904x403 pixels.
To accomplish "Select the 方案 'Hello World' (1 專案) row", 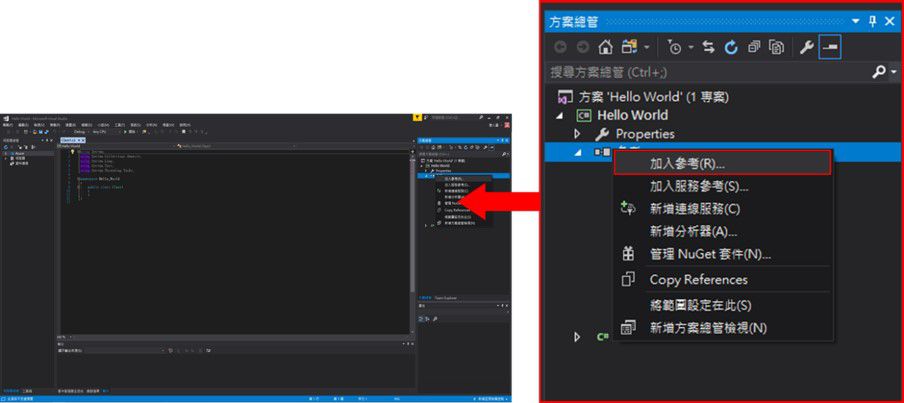I will pyautogui.click(x=722, y=96).
